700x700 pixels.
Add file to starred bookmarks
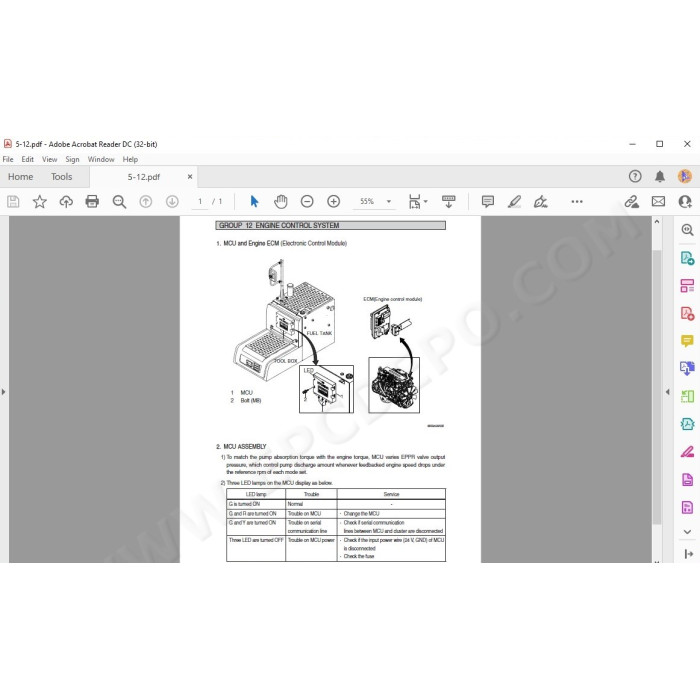pos(40,202)
